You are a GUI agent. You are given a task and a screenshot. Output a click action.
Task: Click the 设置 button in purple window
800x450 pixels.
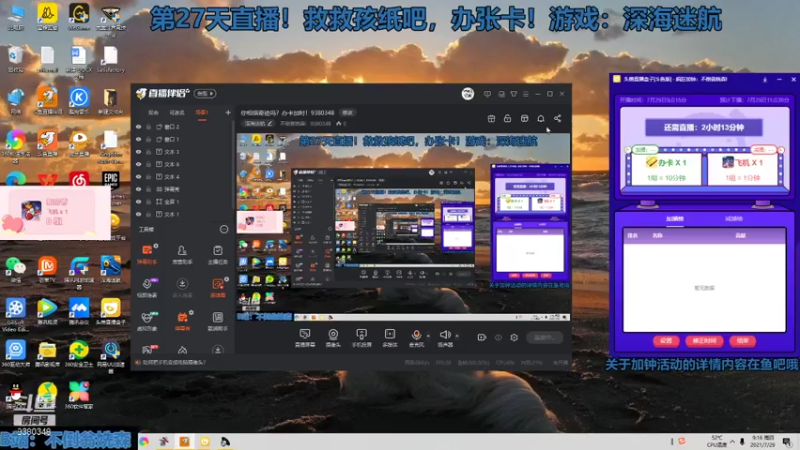[x=666, y=341]
